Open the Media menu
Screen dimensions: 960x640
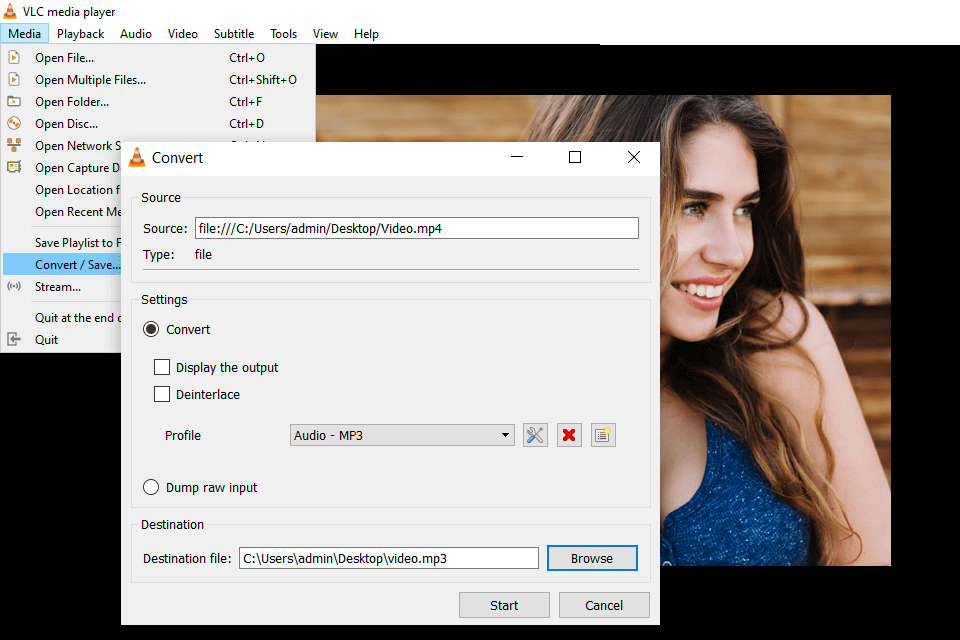[x=24, y=34]
